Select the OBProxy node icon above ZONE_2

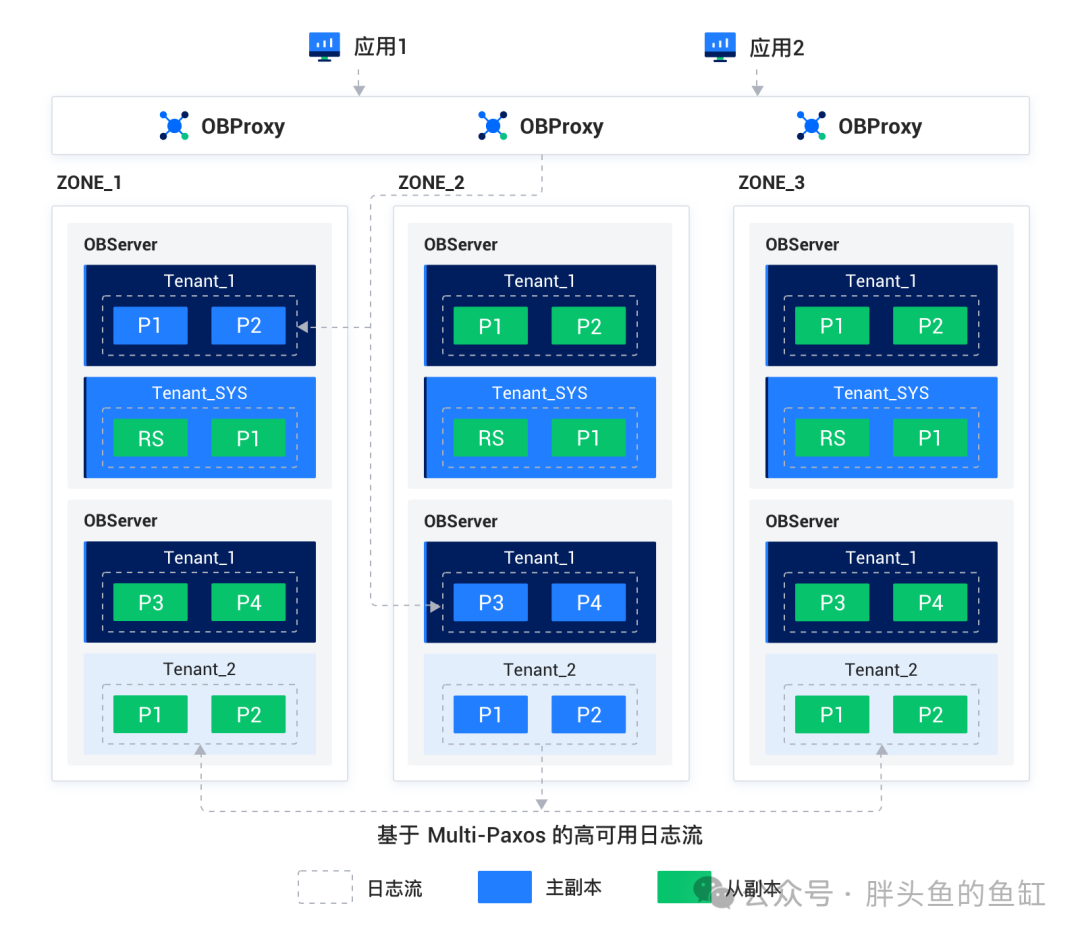492,126
